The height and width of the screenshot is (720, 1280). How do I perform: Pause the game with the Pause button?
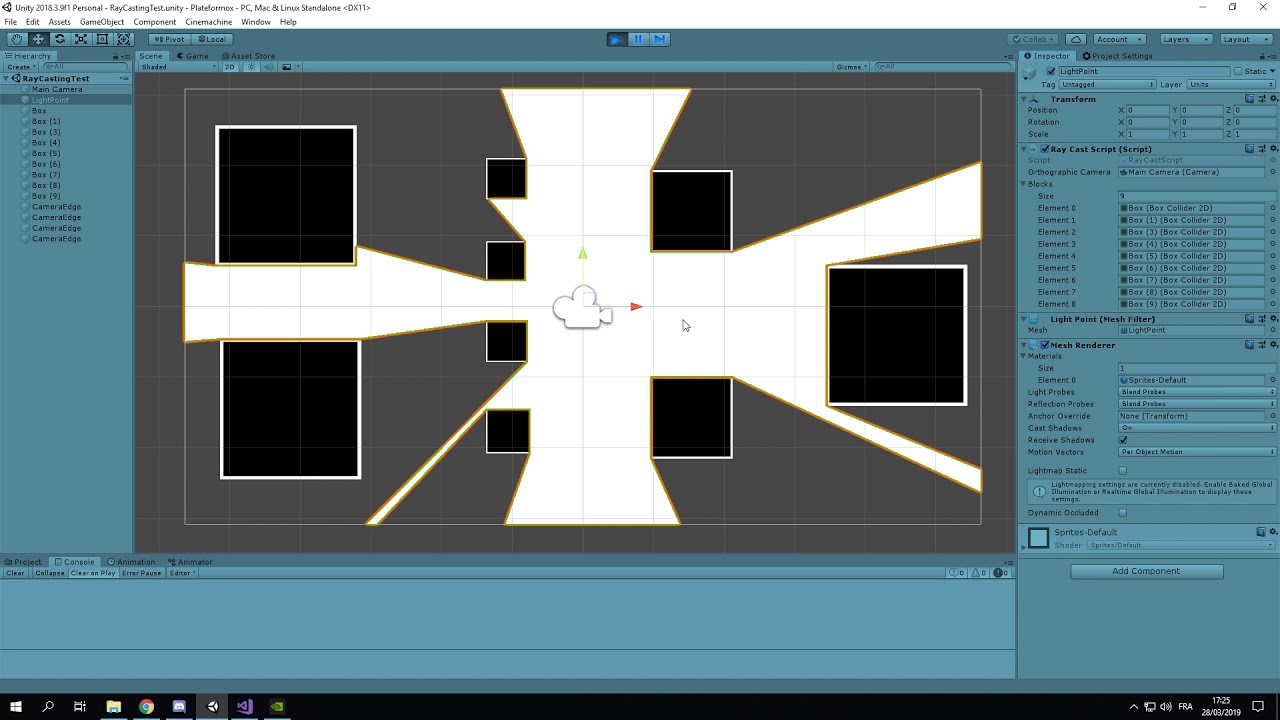coord(637,38)
